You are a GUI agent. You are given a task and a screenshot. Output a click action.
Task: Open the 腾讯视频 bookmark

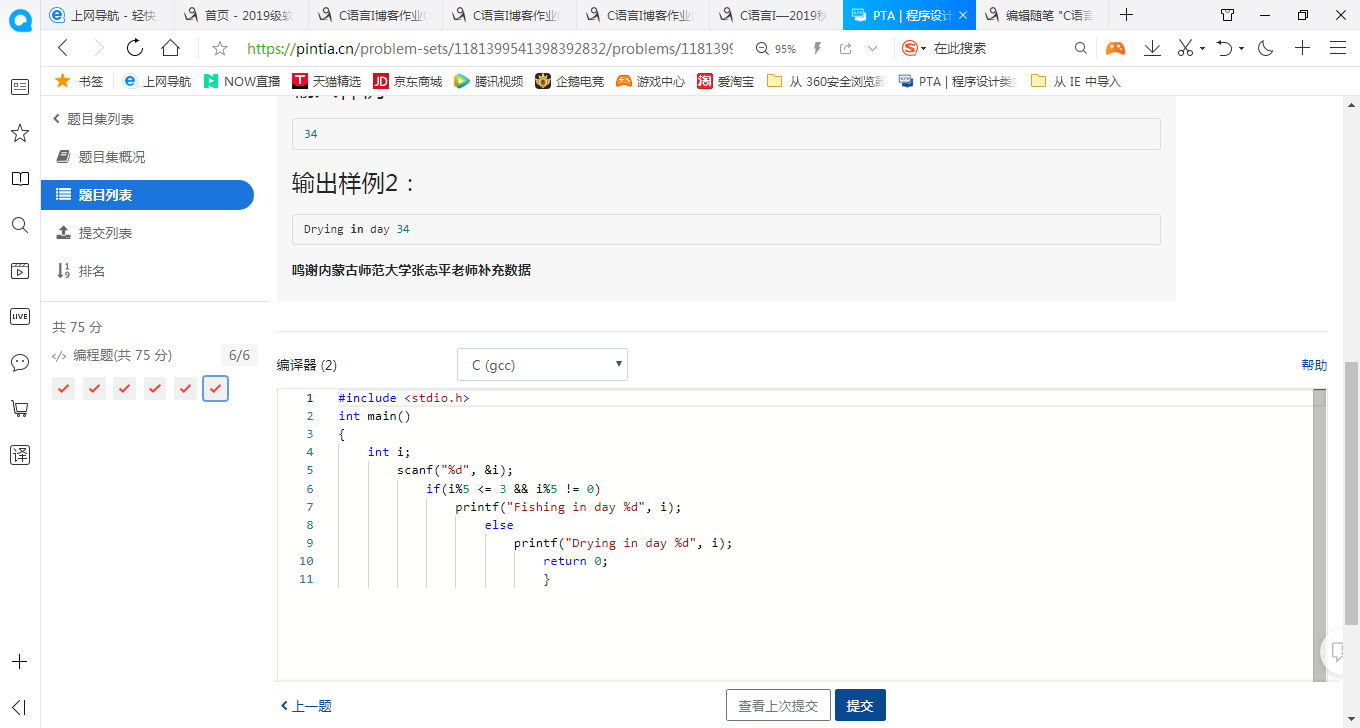[489, 81]
